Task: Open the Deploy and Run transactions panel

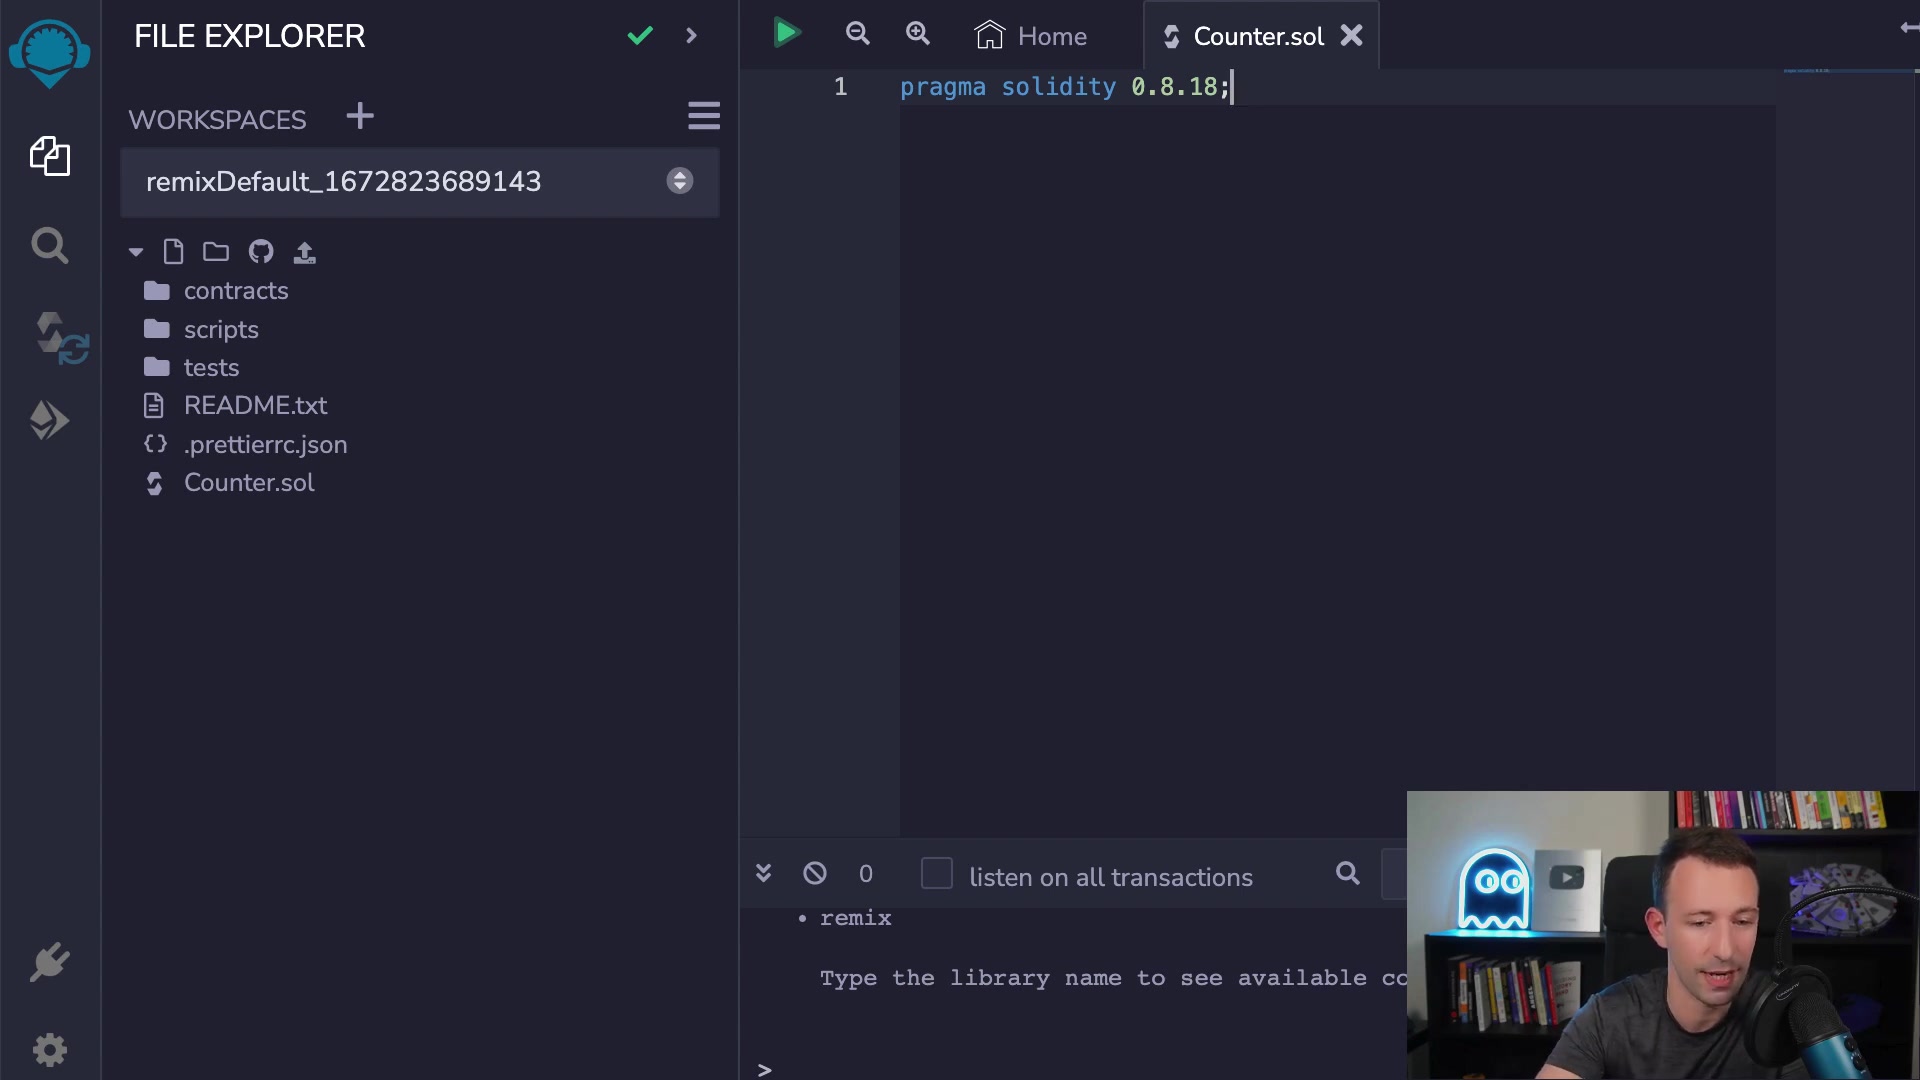Action: click(50, 420)
